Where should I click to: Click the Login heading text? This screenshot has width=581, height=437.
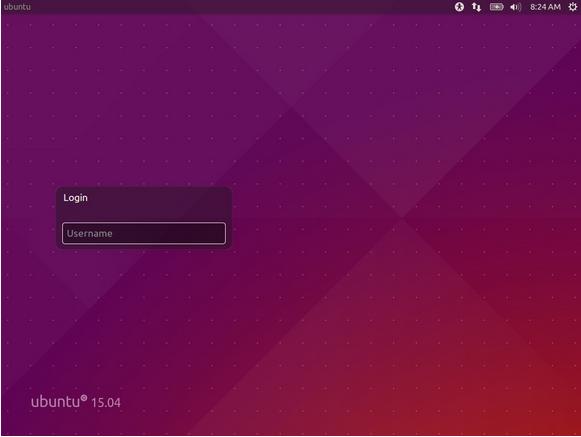point(75,198)
